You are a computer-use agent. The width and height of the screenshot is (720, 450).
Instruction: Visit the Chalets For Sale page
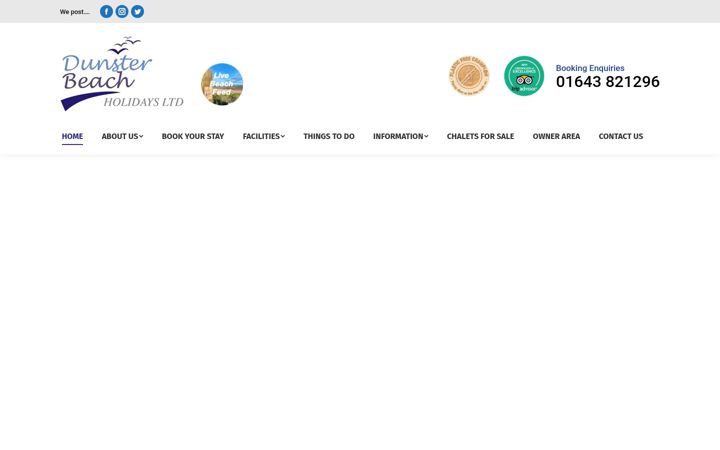(x=480, y=136)
